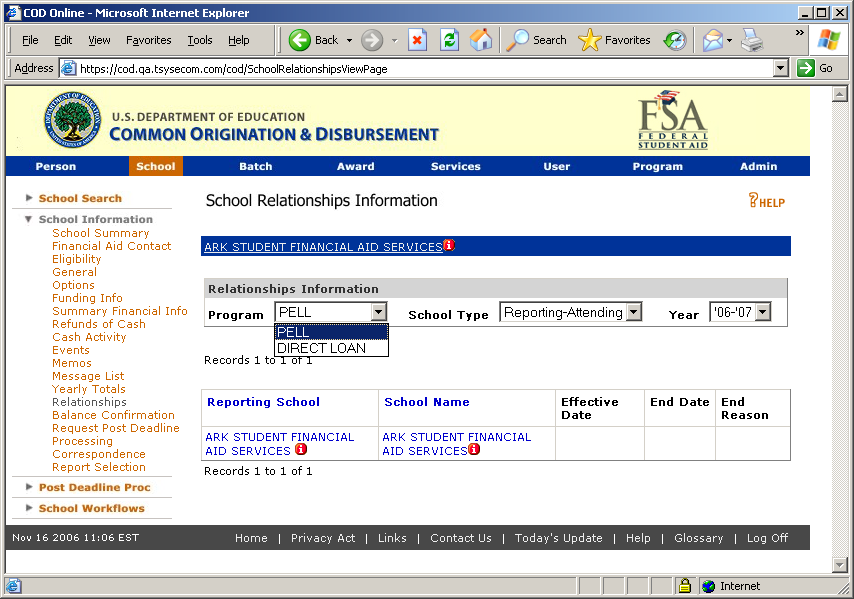Click the info icon in blue school header
Image resolution: width=854 pixels, height=599 pixels.
(449, 245)
